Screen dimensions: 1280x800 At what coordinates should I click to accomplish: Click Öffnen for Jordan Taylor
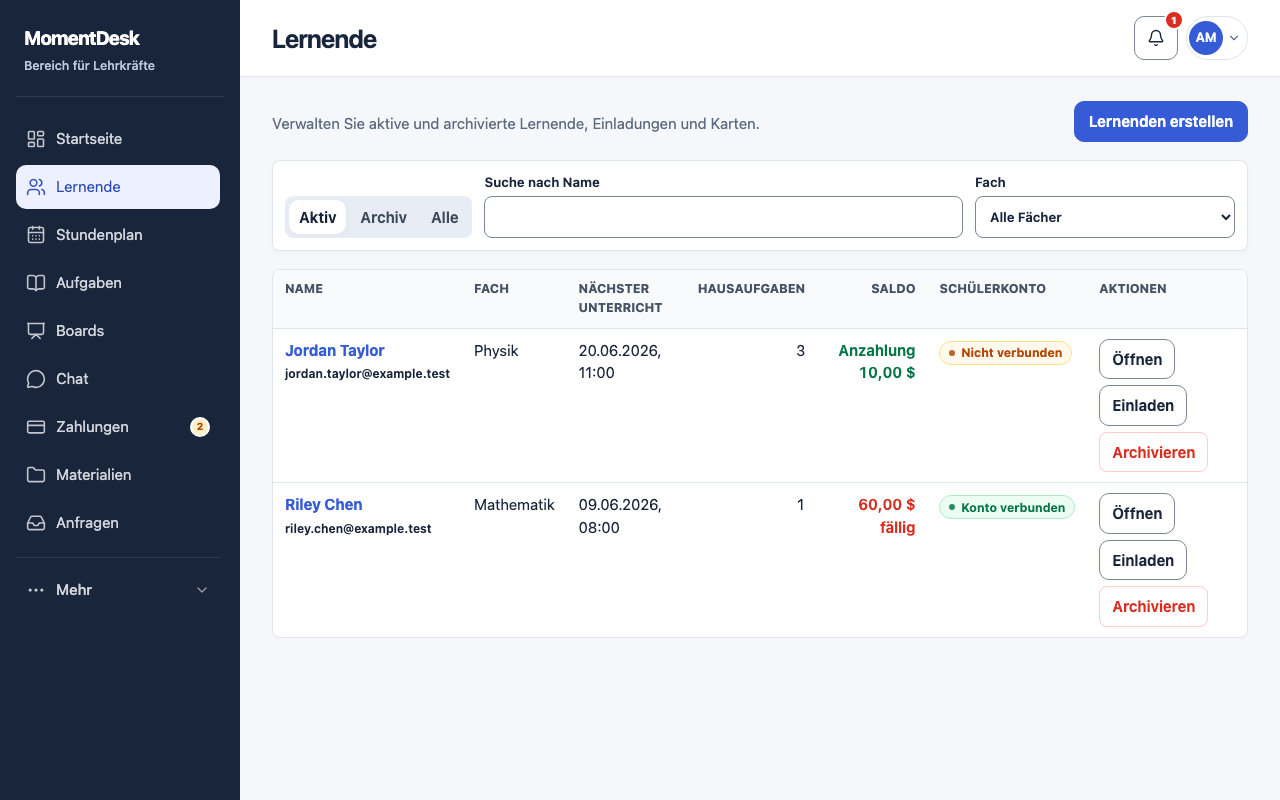[x=1137, y=359]
